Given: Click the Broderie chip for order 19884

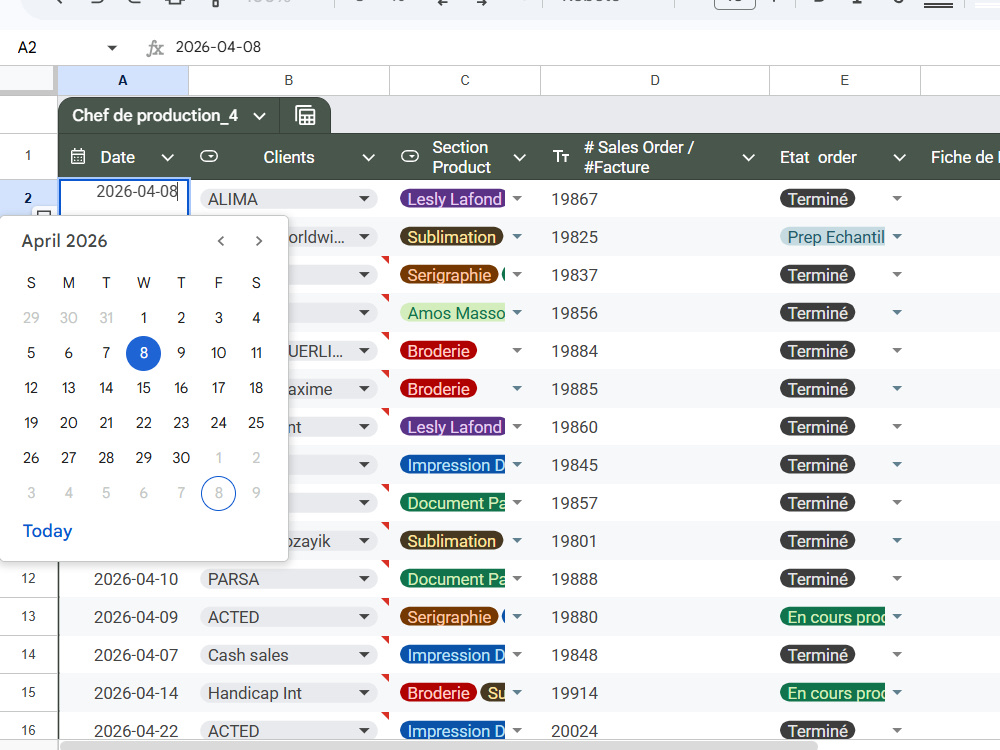Looking at the screenshot, I should tap(438, 351).
